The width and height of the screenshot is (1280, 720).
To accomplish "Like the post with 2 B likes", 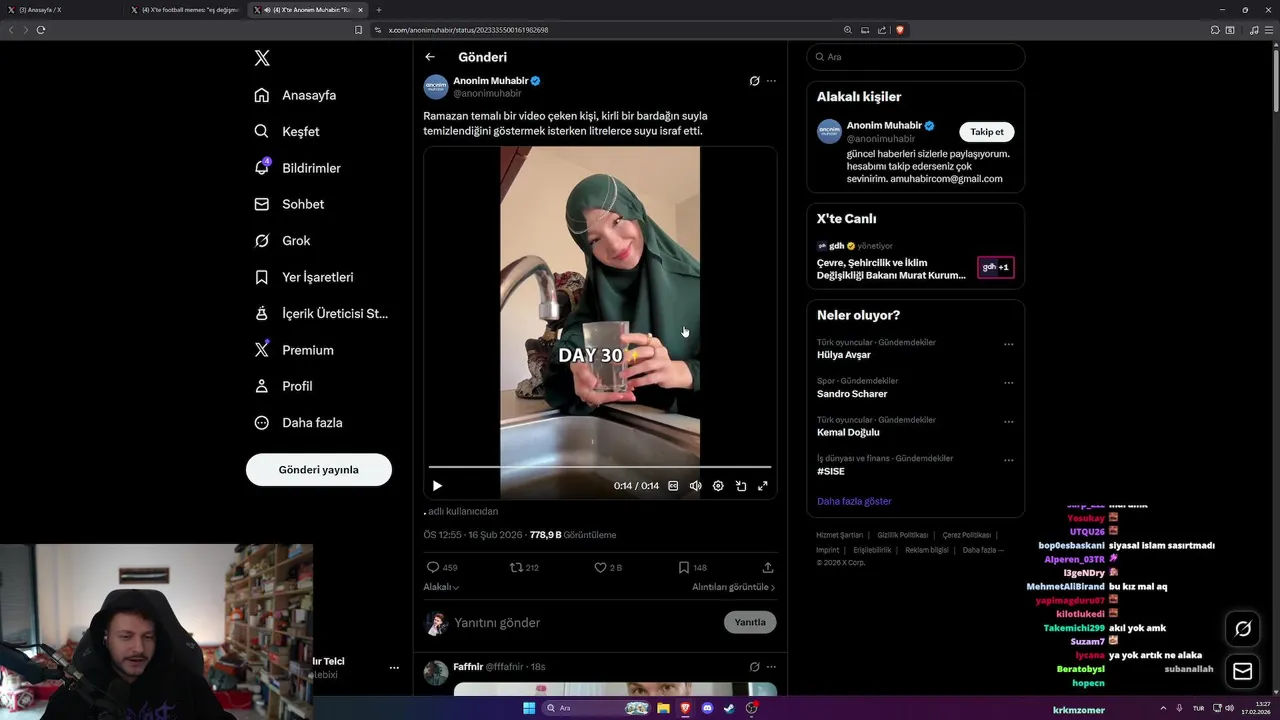I will point(600,567).
